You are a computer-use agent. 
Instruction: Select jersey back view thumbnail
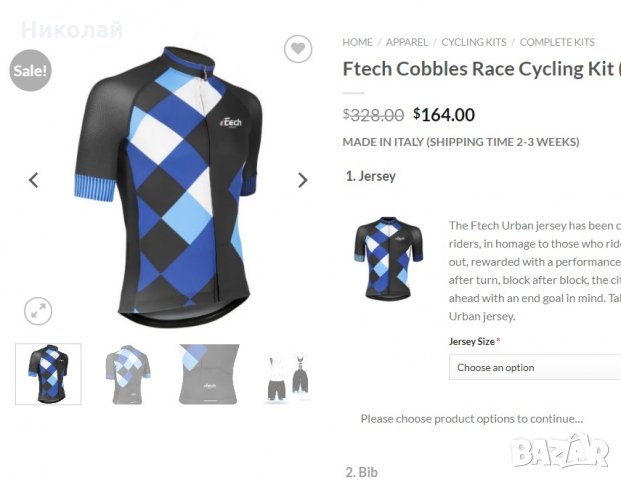(128, 374)
